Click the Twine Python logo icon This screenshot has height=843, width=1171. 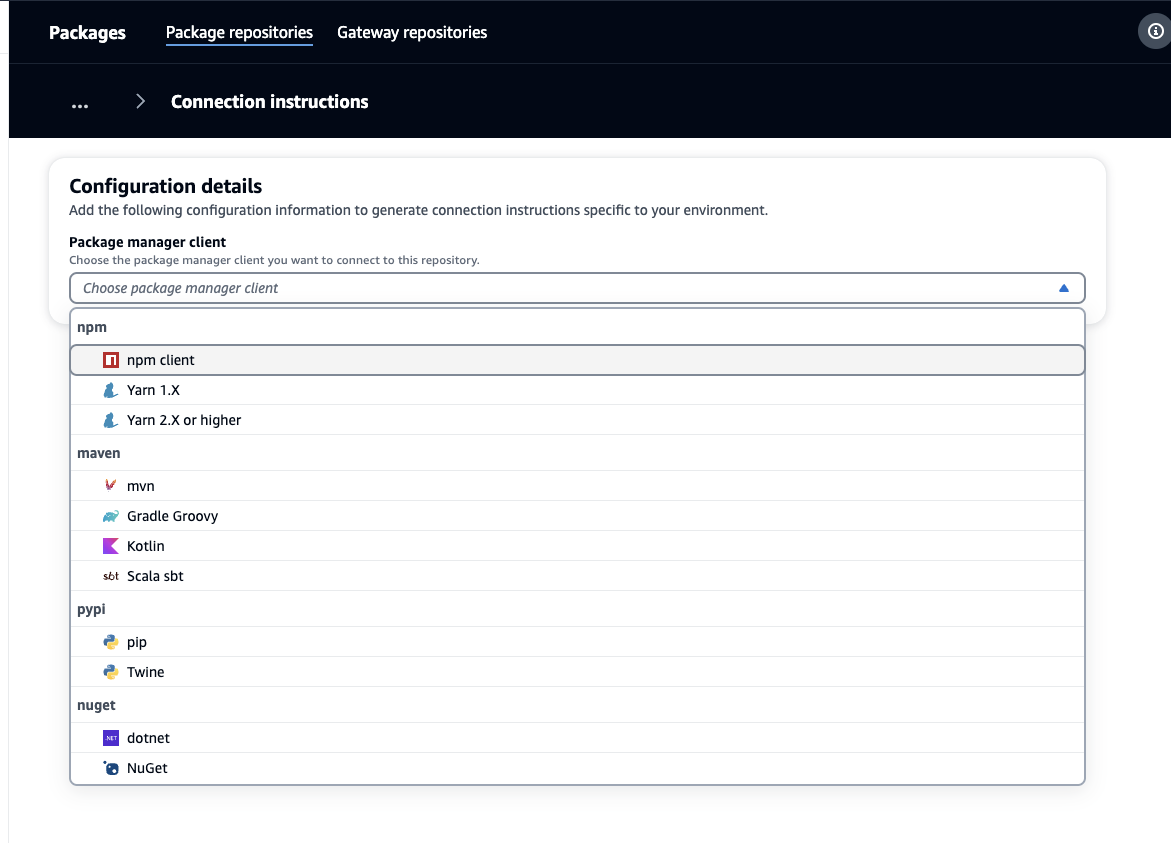[x=111, y=672]
